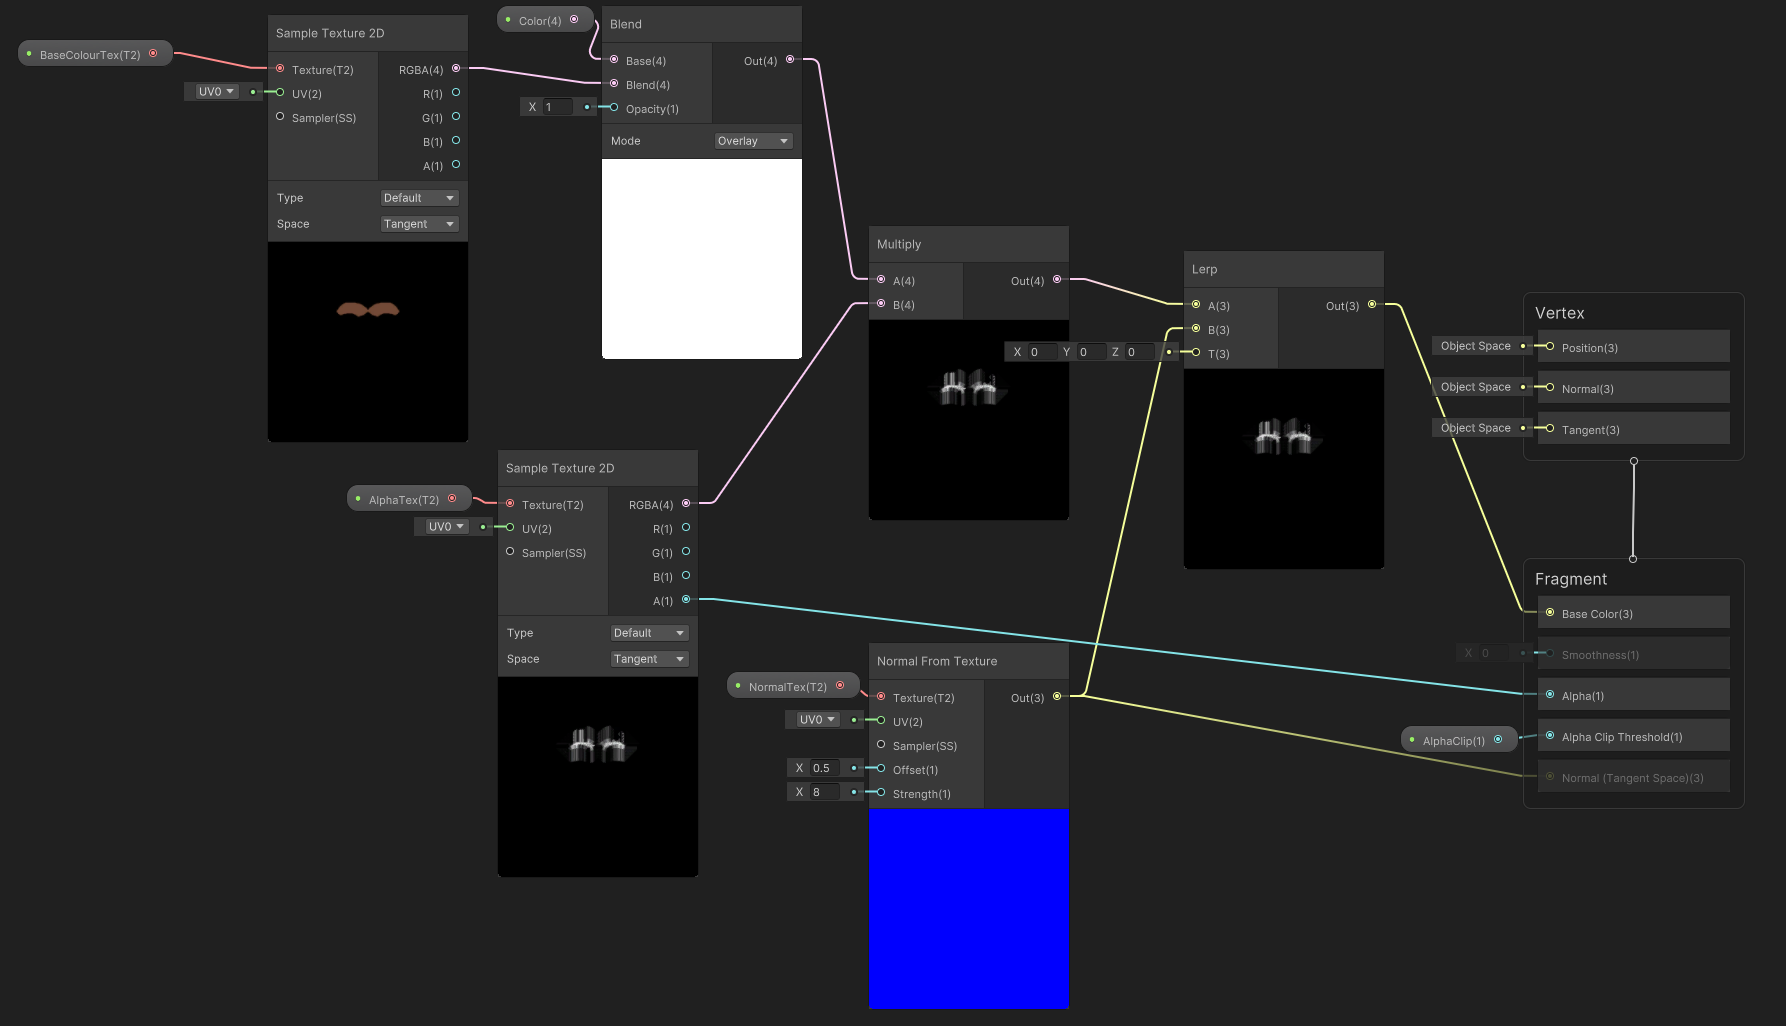Click the top Sample Texture 2D preview image
This screenshot has width=1786, height=1026.
[x=368, y=342]
